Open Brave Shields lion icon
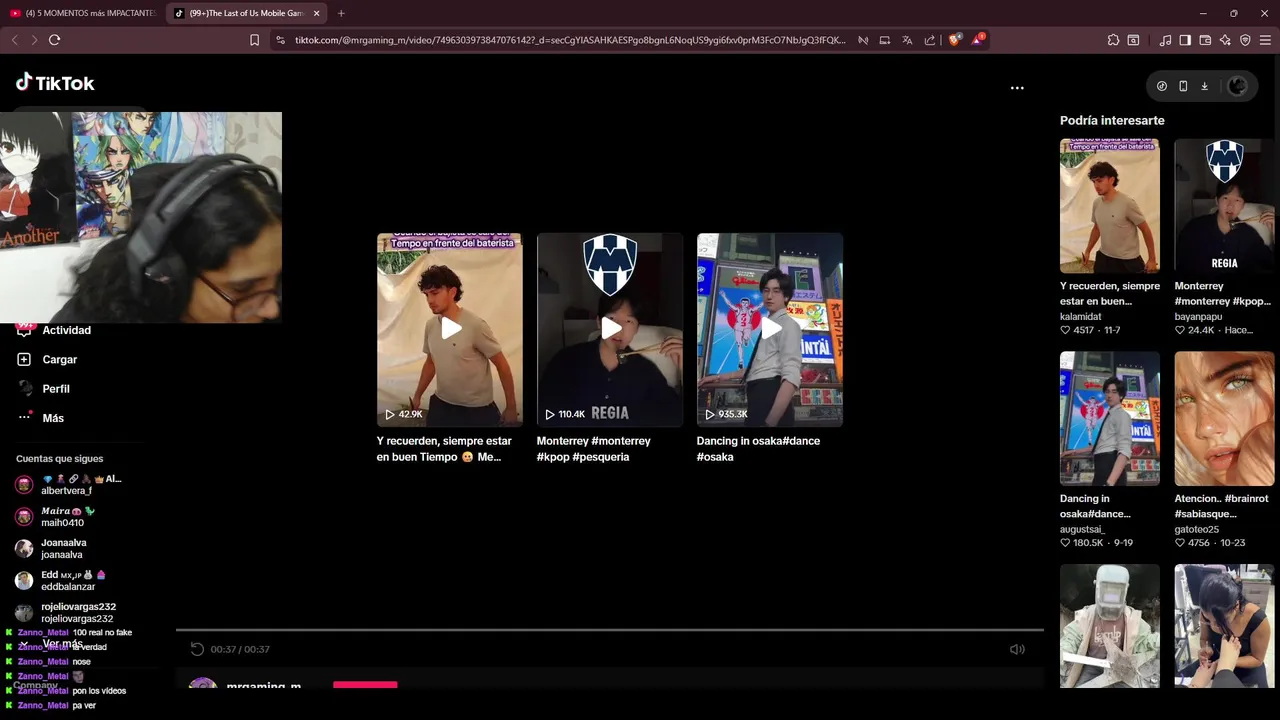 (x=955, y=40)
